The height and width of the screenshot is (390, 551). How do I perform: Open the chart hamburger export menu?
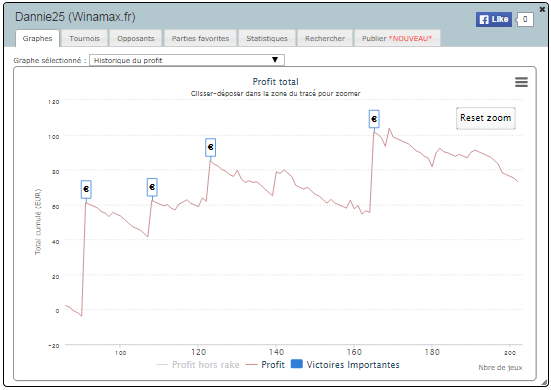521,82
